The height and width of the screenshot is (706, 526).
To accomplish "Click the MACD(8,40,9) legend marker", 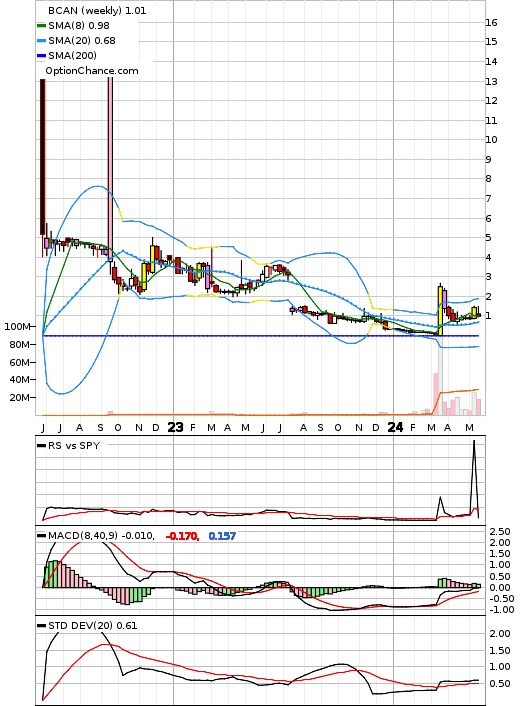I will tap(41, 536).
